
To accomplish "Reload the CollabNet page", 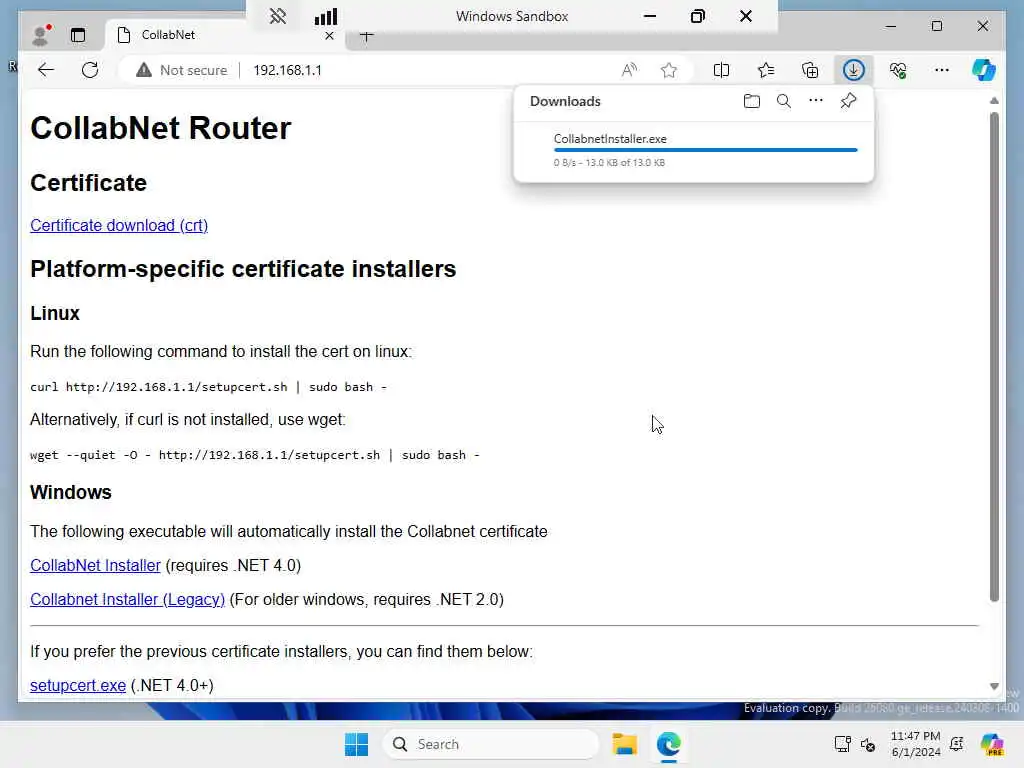I will [x=90, y=70].
